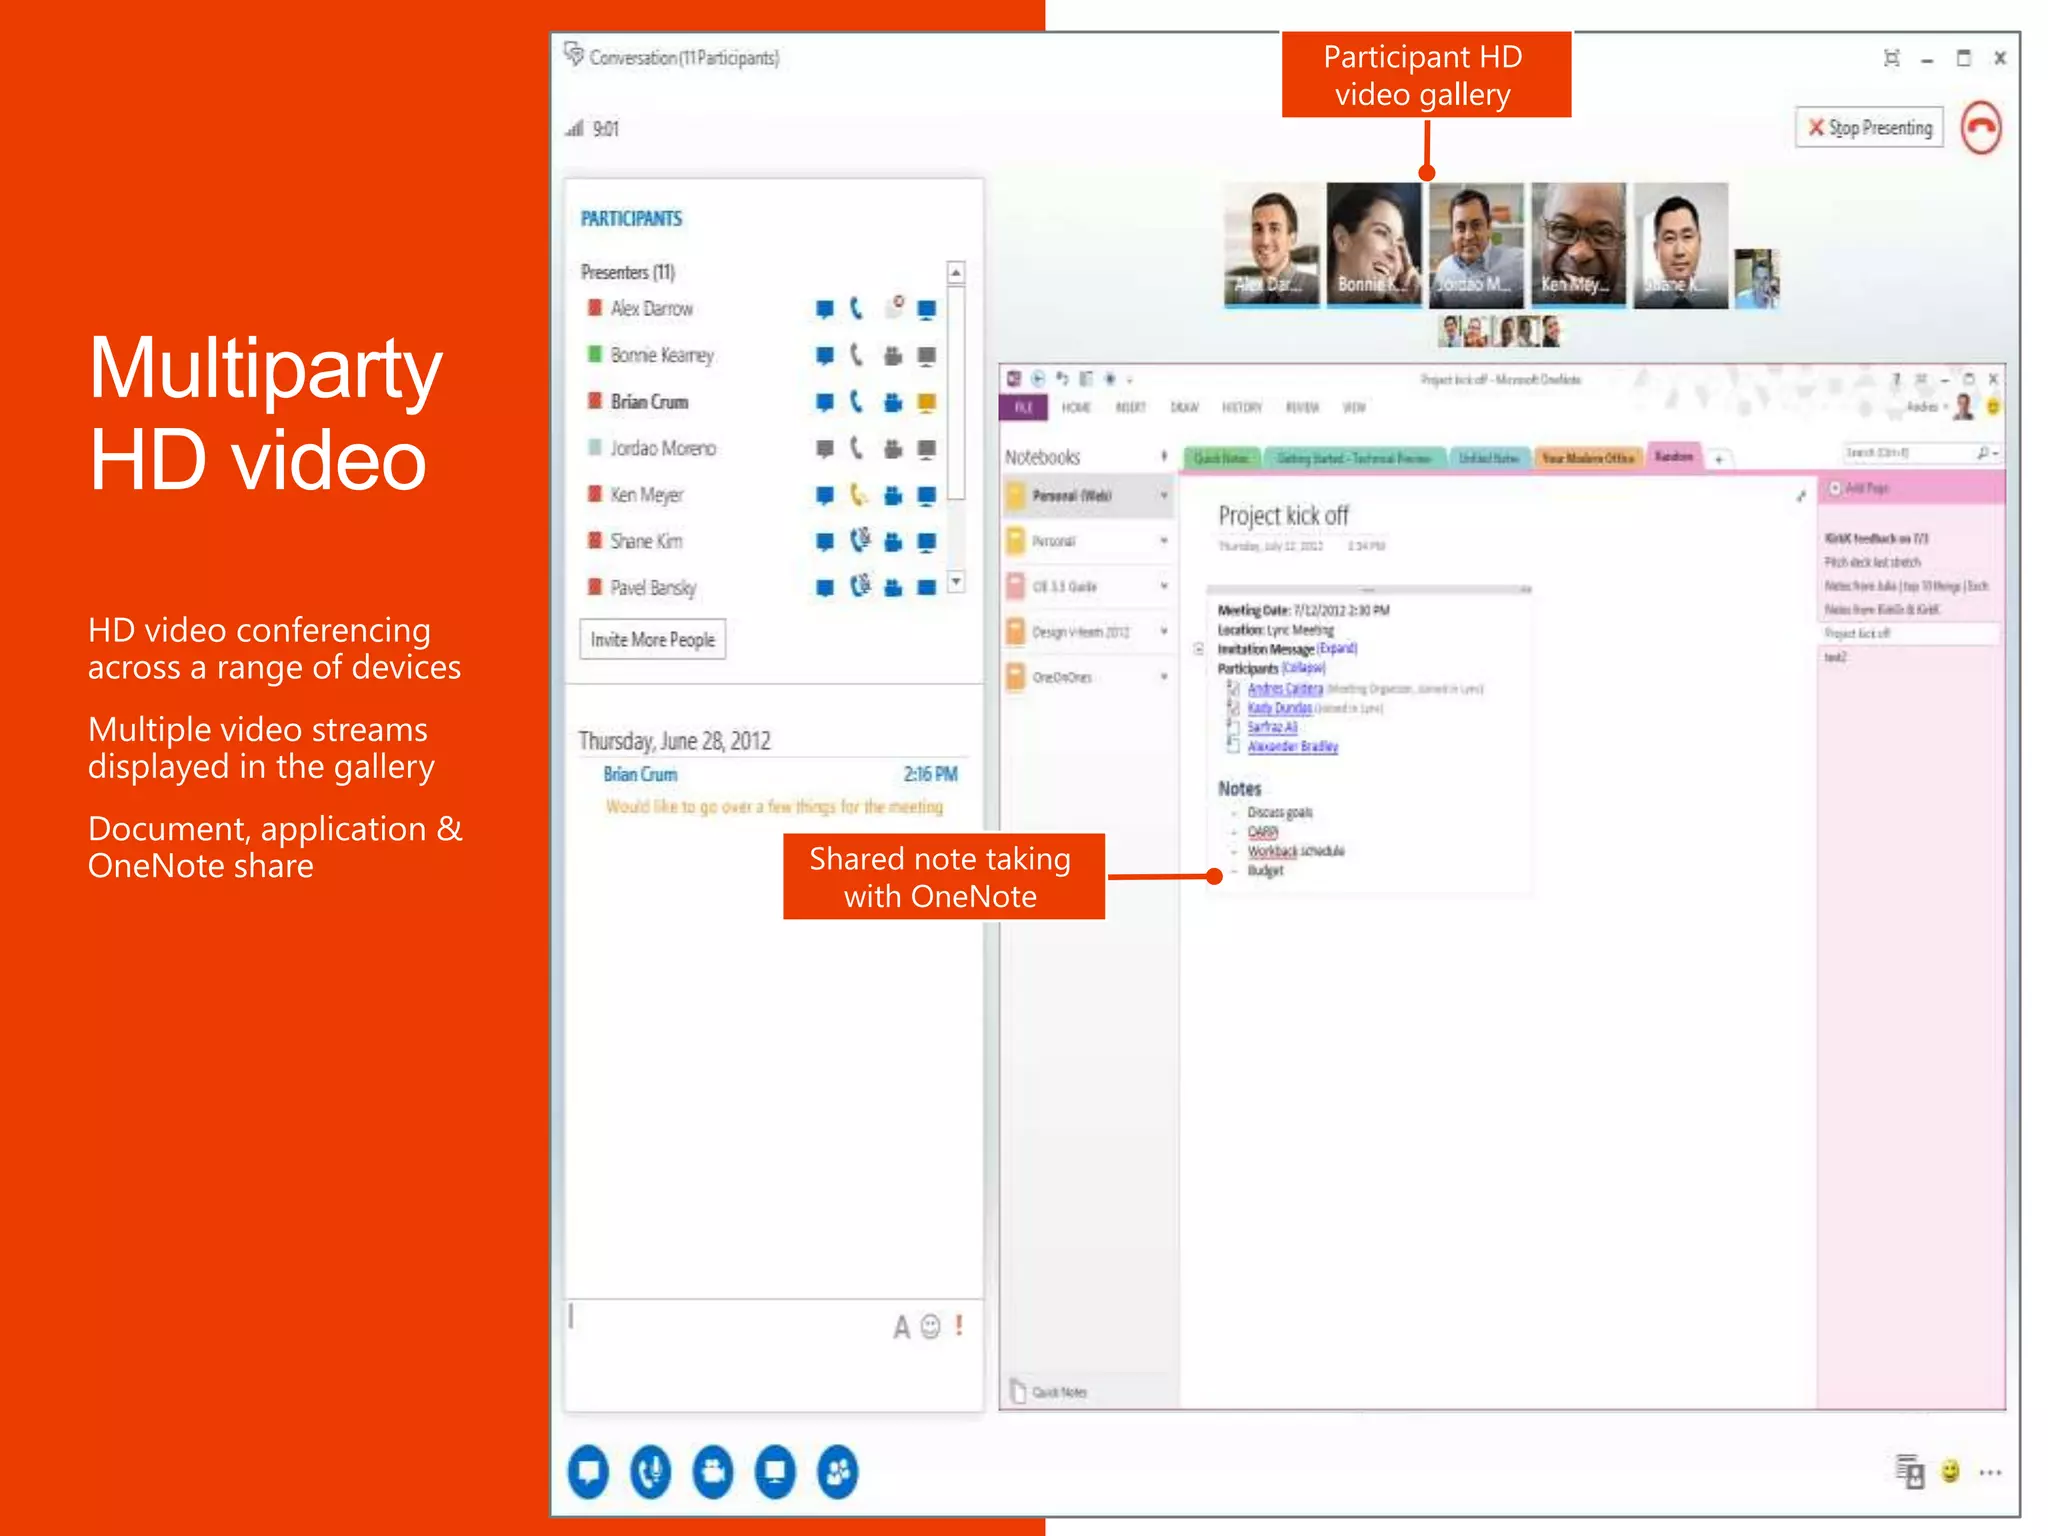Click the Collapse link beside Participants
The width and height of the screenshot is (2048, 1536).
pos(1303,667)
